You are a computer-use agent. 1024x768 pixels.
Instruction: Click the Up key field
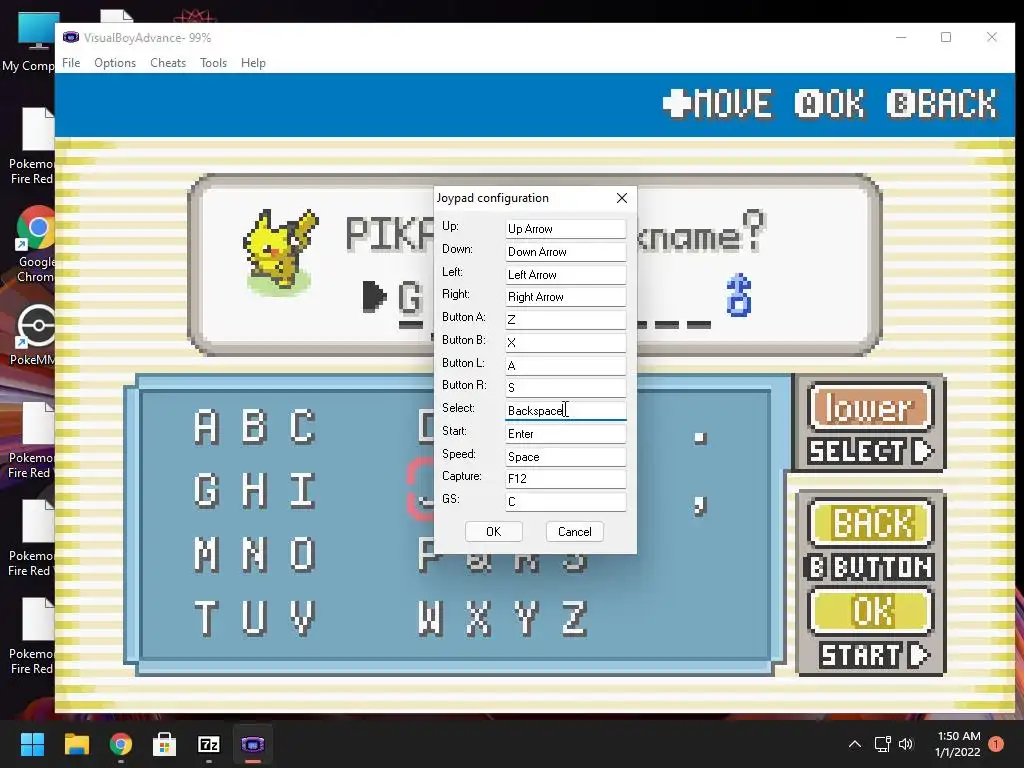pyautogui.click(x=566, y=229)
